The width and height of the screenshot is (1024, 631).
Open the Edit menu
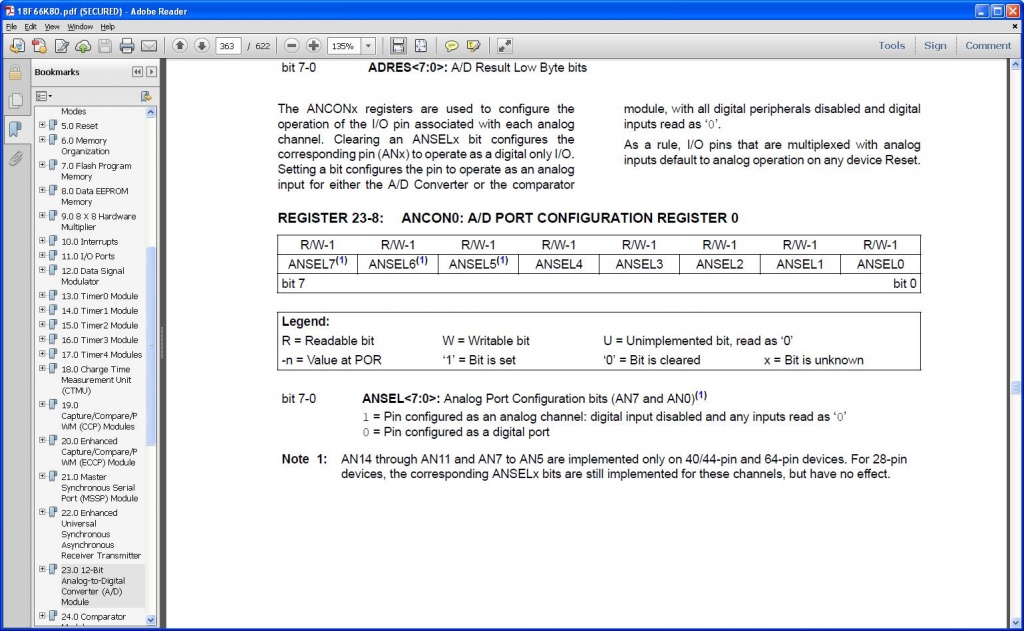[x=30, y=27]
